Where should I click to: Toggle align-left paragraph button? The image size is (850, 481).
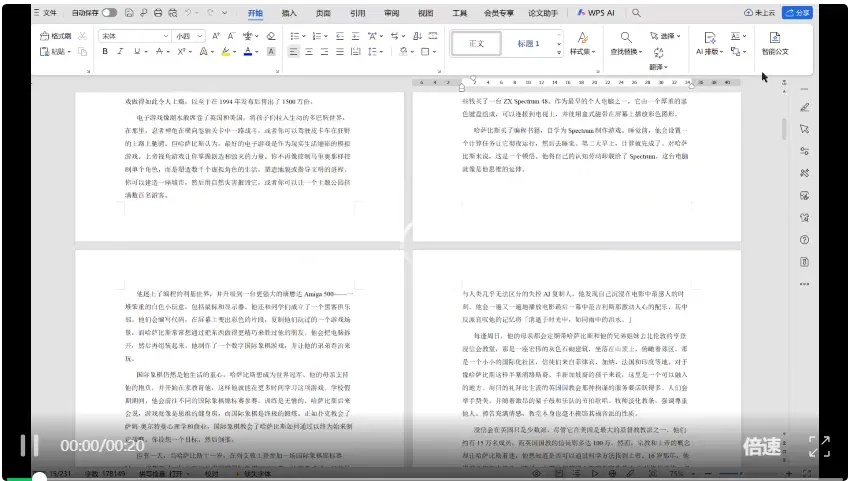293,52
